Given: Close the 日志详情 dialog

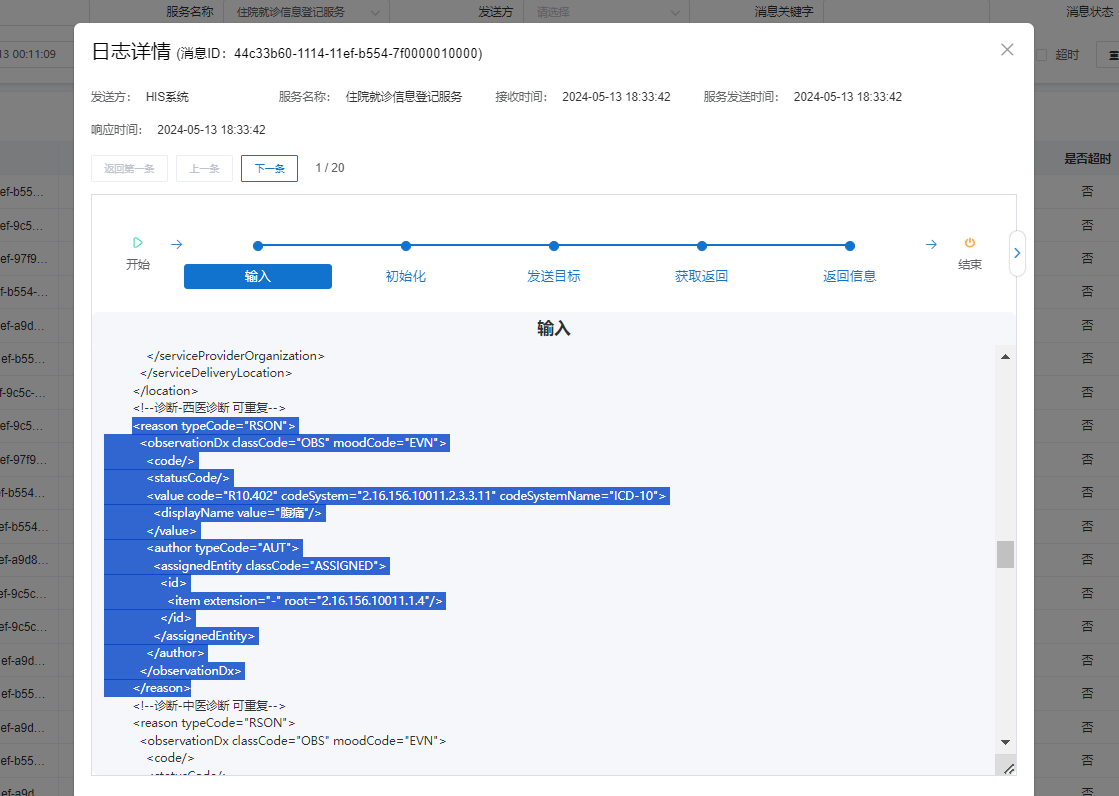Looking at the screenshot, I should tap(1007, 50).
